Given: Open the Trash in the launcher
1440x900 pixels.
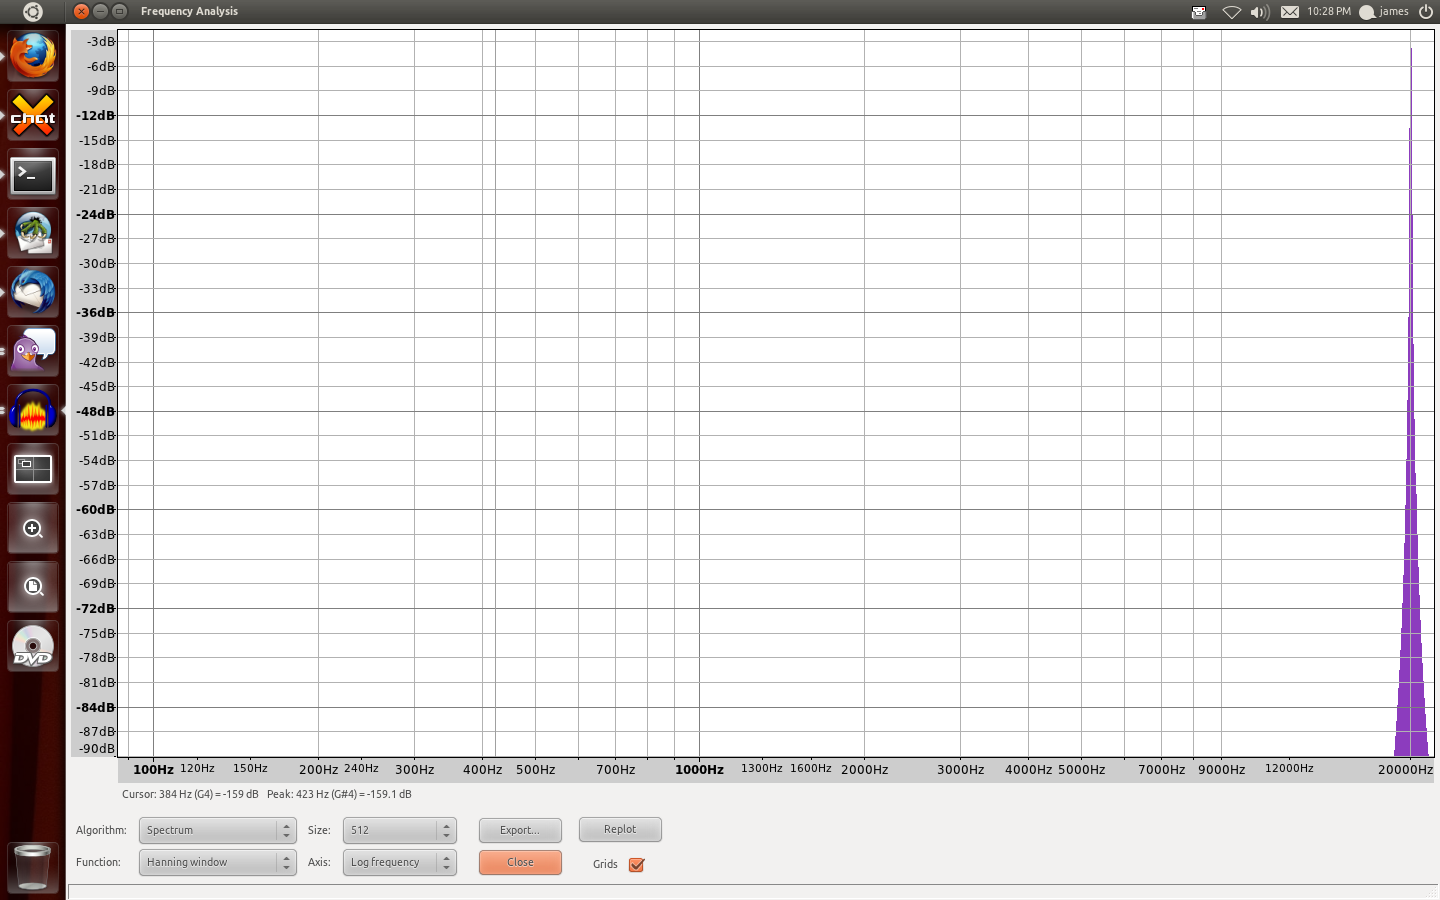Looking at the screenshot, I should pos(33,866).
